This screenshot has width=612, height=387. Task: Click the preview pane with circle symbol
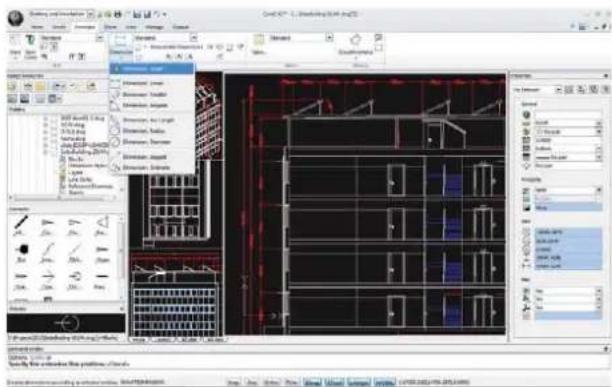coord(66,323)
